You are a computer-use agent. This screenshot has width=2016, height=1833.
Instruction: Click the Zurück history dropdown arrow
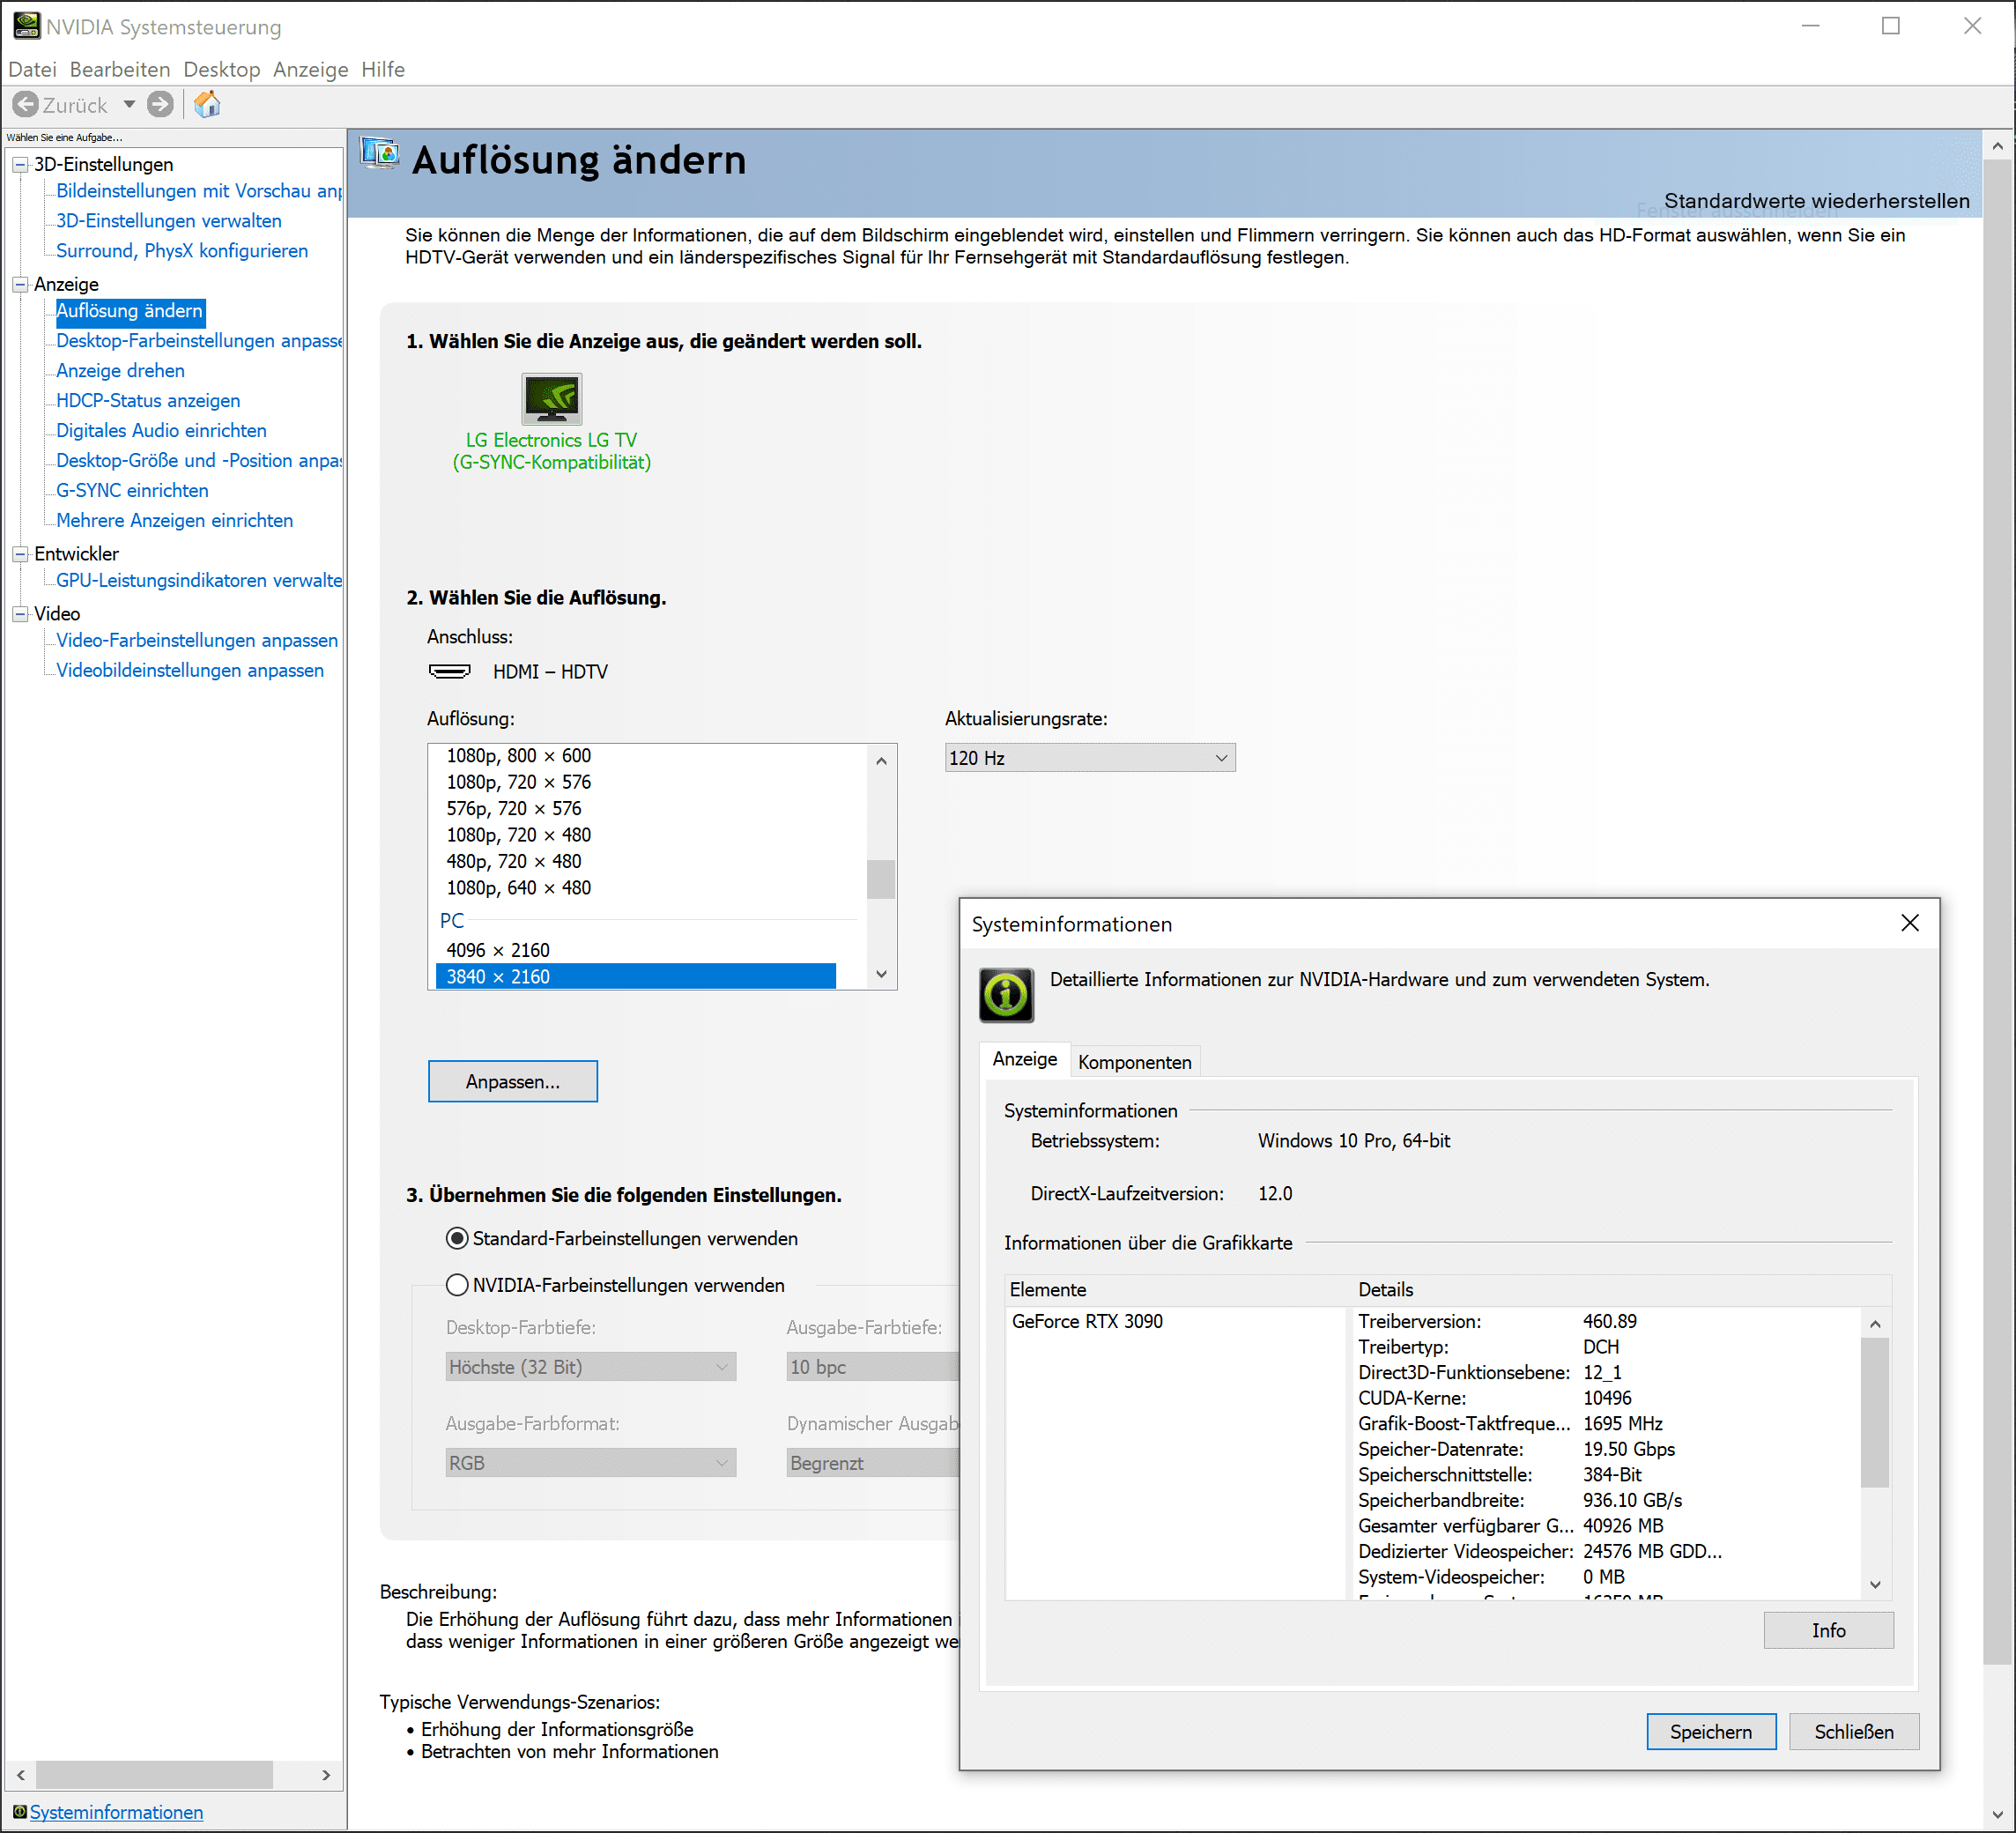click(129, 104)
